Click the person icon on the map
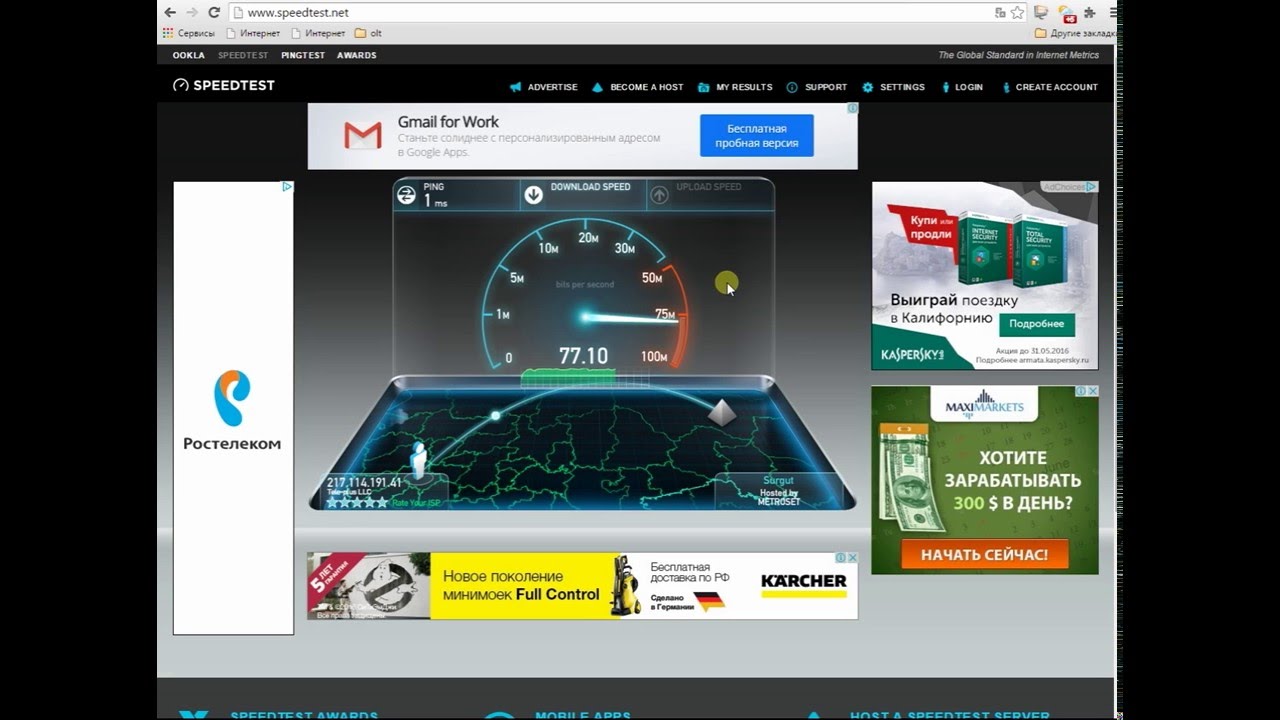This screenshot has width=1280, height=720. pos(419,459)
